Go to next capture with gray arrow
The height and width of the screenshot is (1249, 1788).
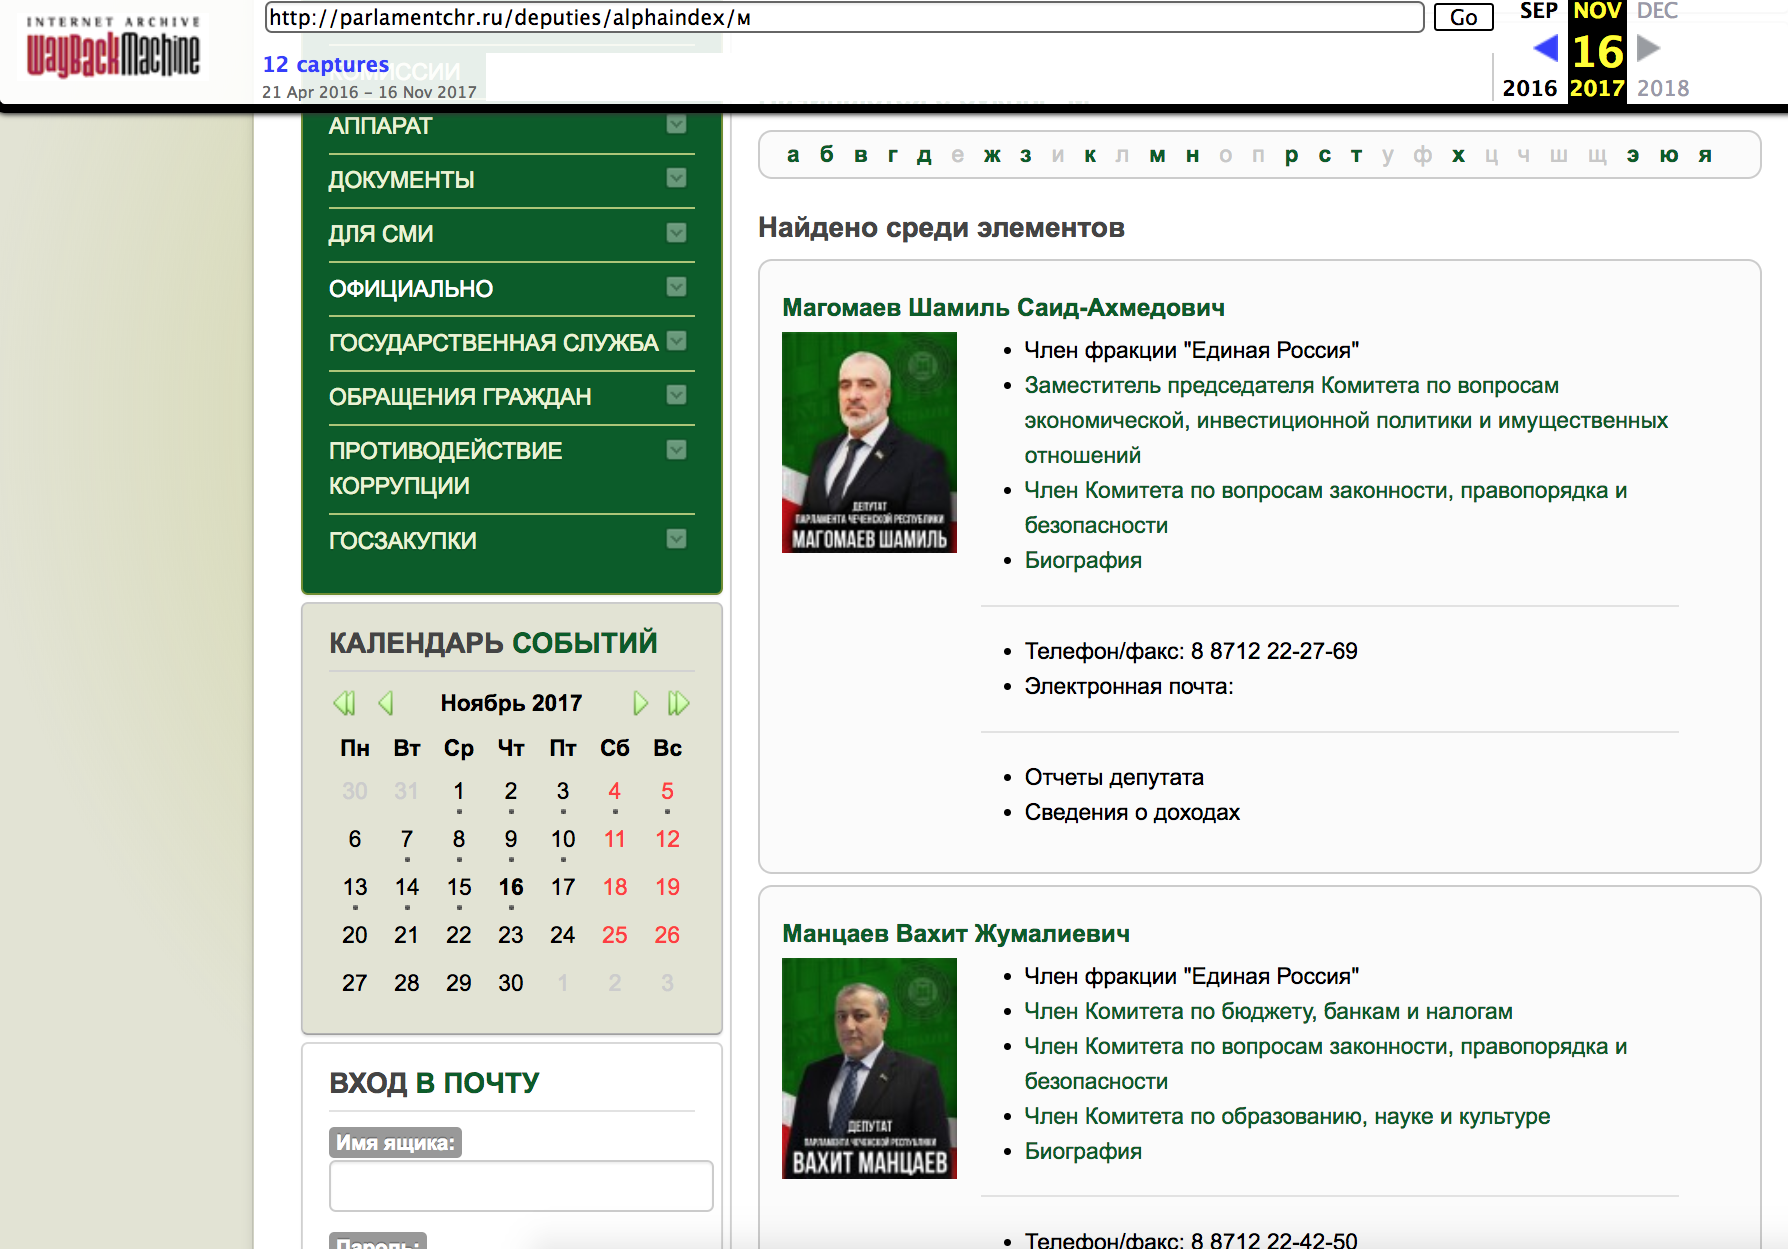pos(1648,48)
